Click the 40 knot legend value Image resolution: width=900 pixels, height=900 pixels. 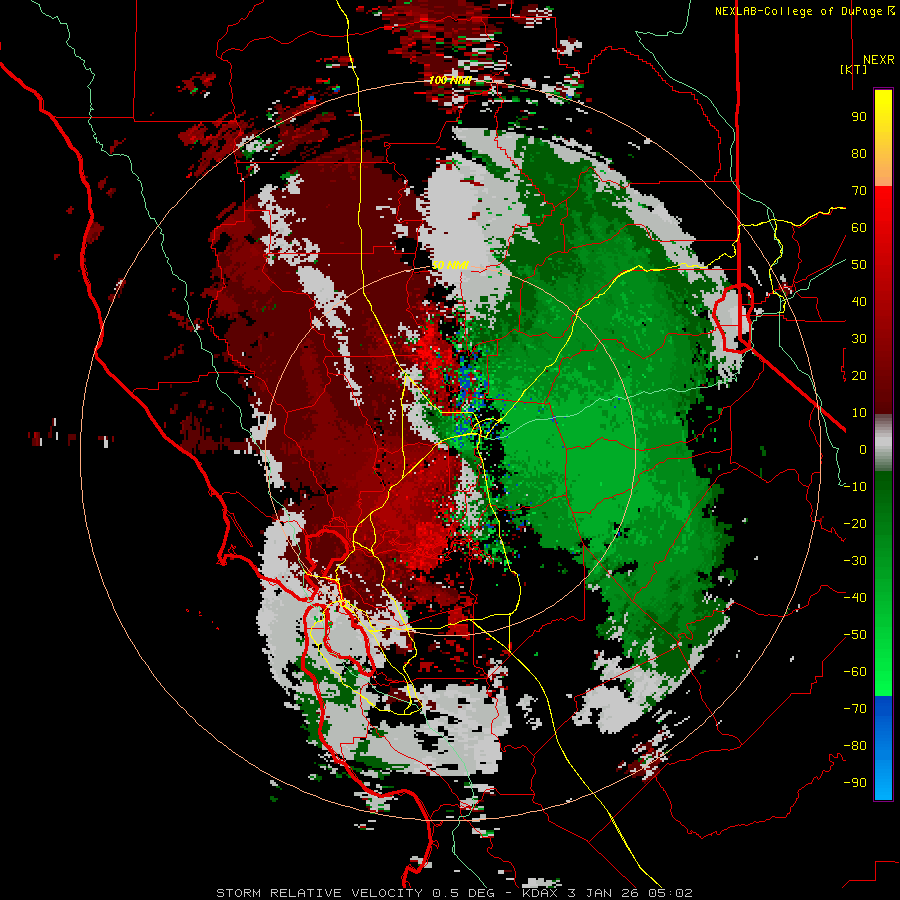click(x=859, y=302)
